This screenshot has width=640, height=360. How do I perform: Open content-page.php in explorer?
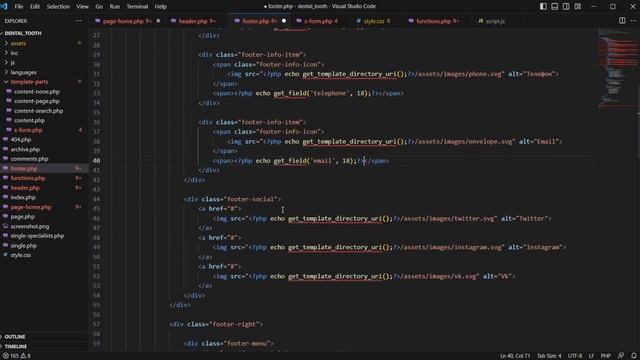44,101
